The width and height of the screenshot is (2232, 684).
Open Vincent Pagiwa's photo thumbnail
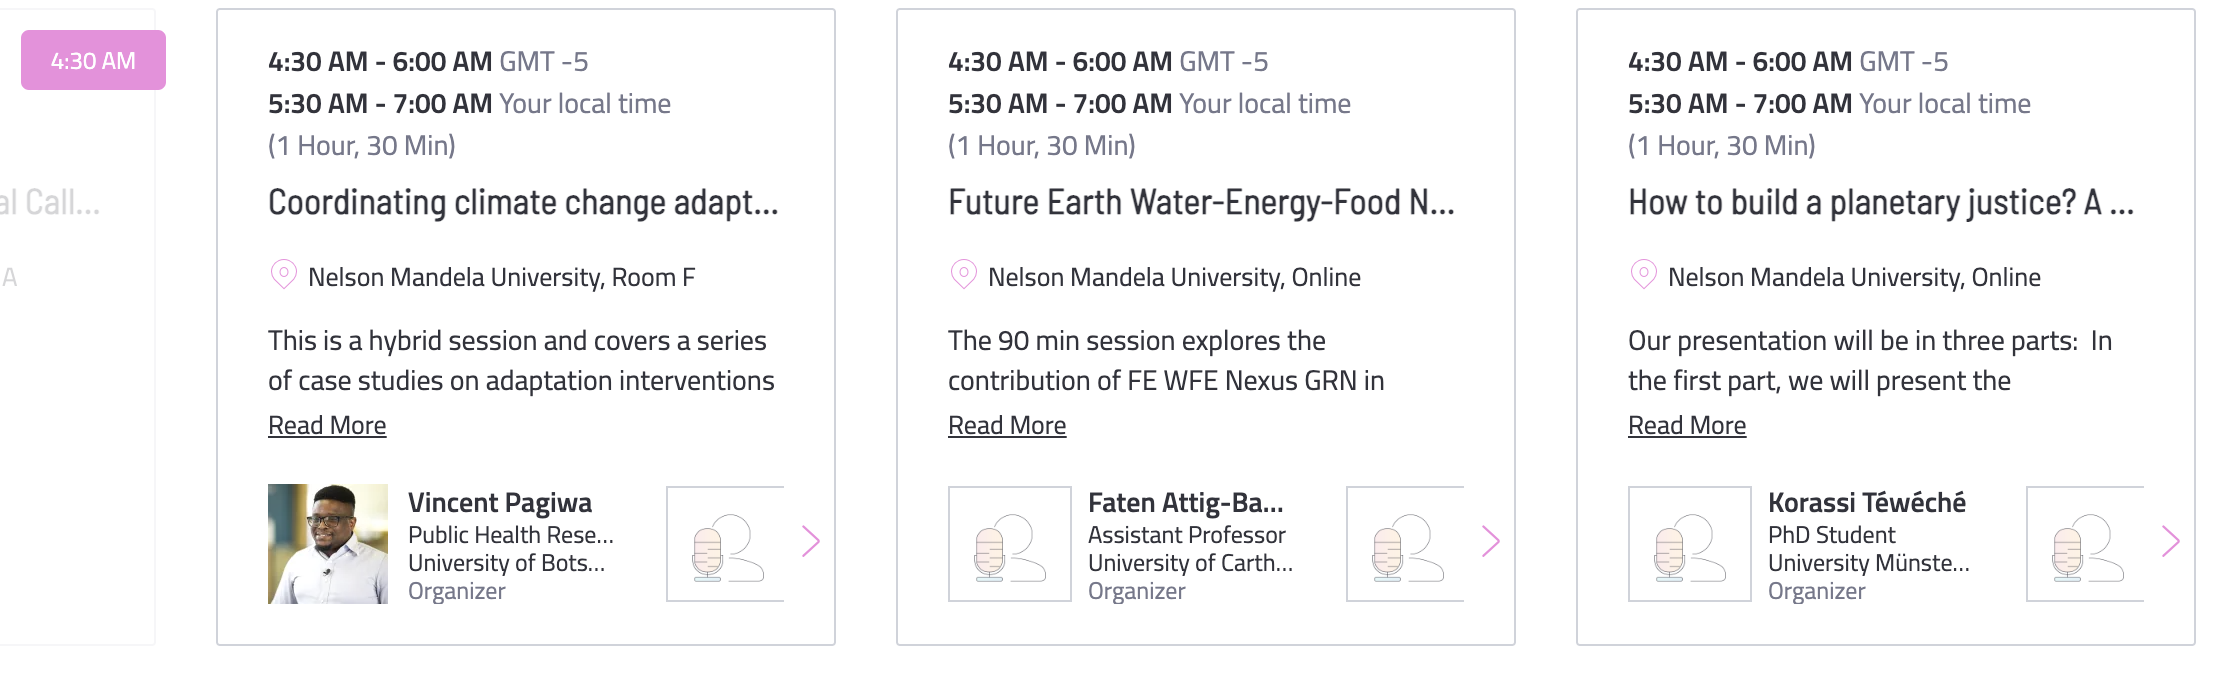[328, 544]
